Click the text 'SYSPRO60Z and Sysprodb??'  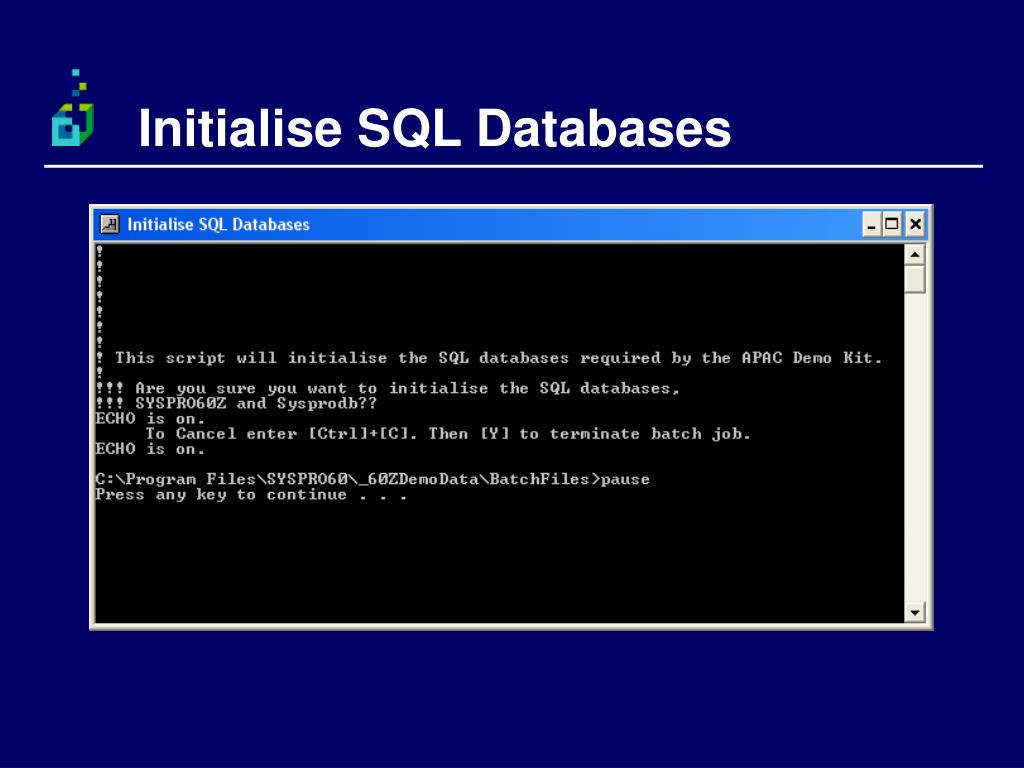point(256,404)
